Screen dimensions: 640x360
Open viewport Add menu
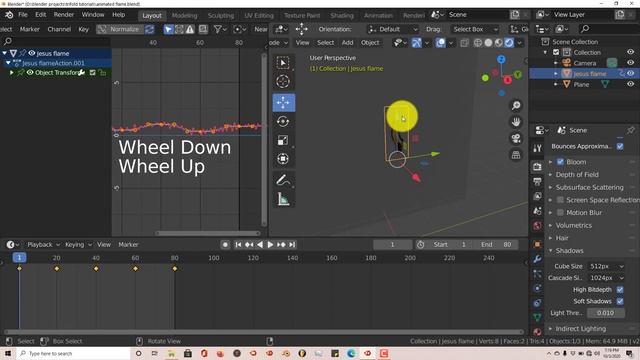[347, 42]
